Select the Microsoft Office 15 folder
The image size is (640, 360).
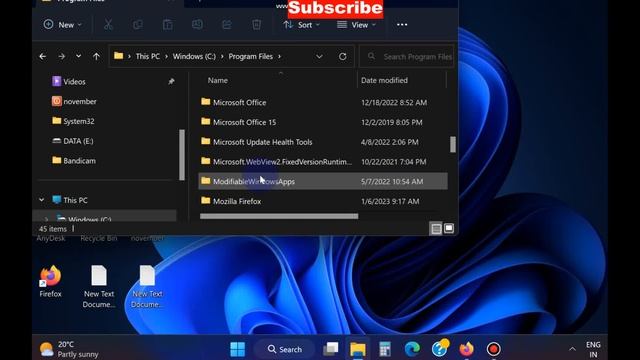[x=322, y=122]
